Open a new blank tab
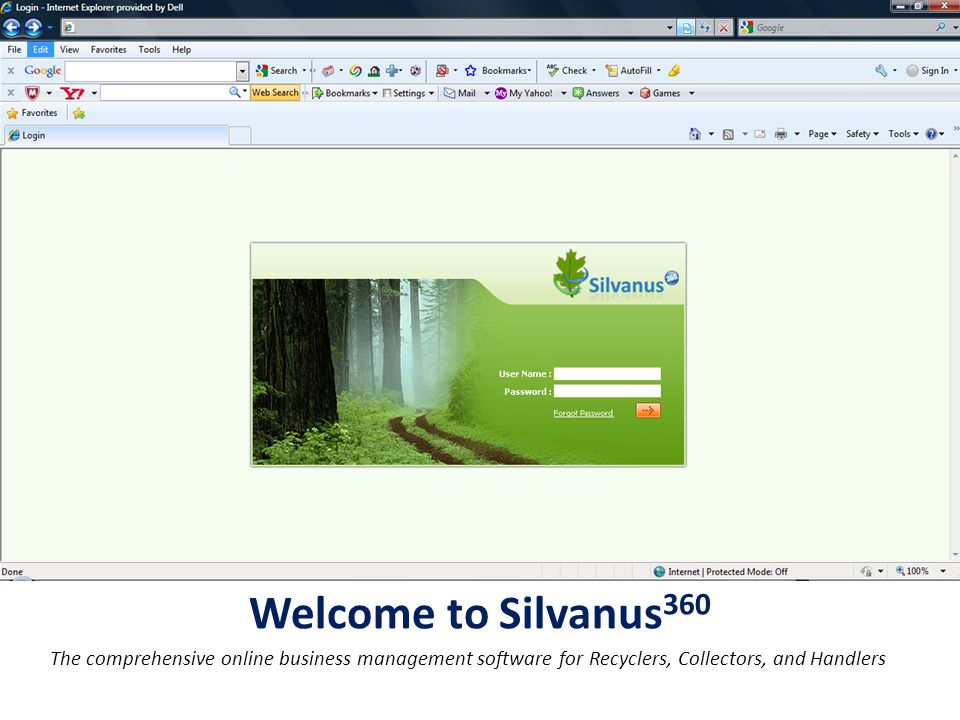Image resolution: width=960 pixels, height=720 pixels. [x=240, y=136]
